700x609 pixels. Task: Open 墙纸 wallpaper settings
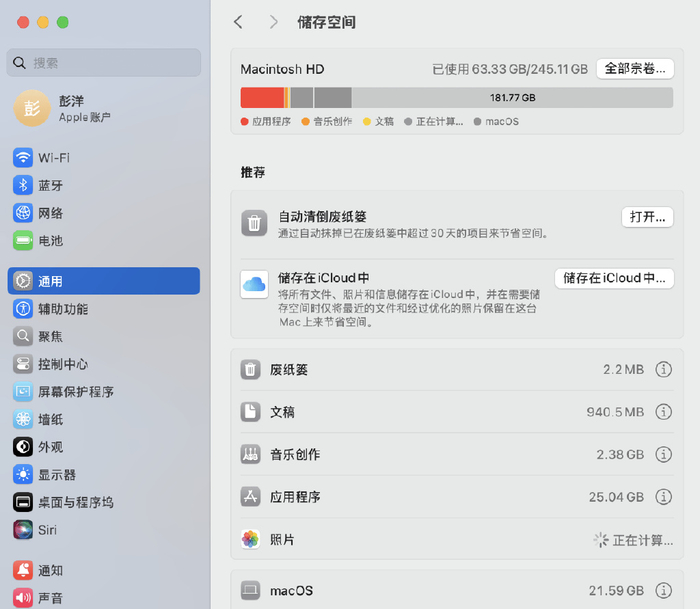click(x=104, y=419)
